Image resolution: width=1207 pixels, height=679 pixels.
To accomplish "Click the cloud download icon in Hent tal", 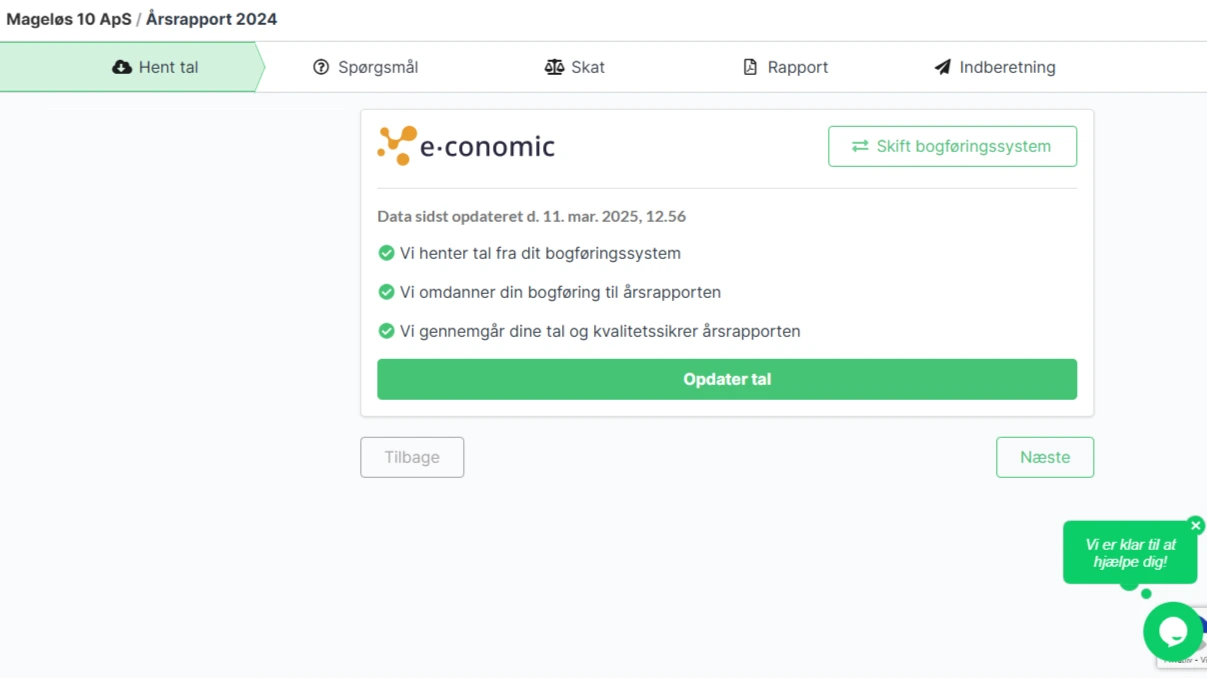I will [122, 67].
